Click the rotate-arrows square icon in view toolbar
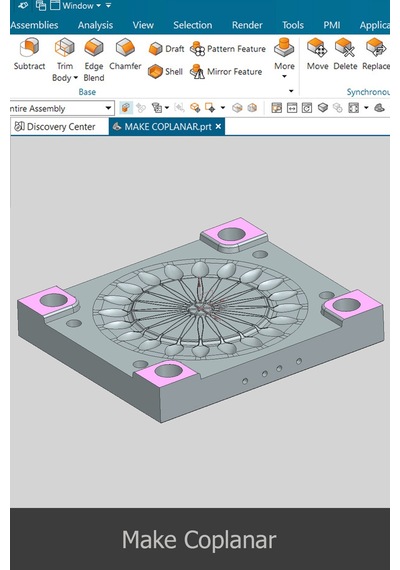This screenshot has width=400, height=570. [x=307, y=108]
